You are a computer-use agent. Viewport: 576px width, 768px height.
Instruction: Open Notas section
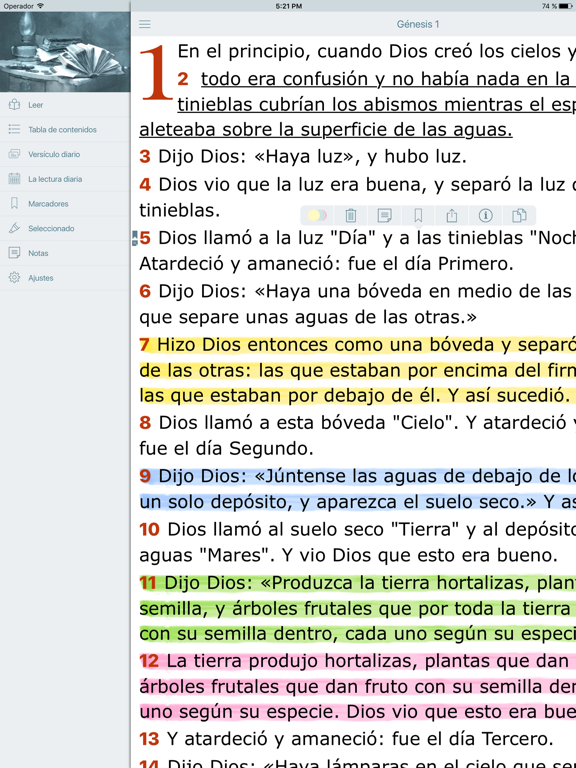[65, 253]
